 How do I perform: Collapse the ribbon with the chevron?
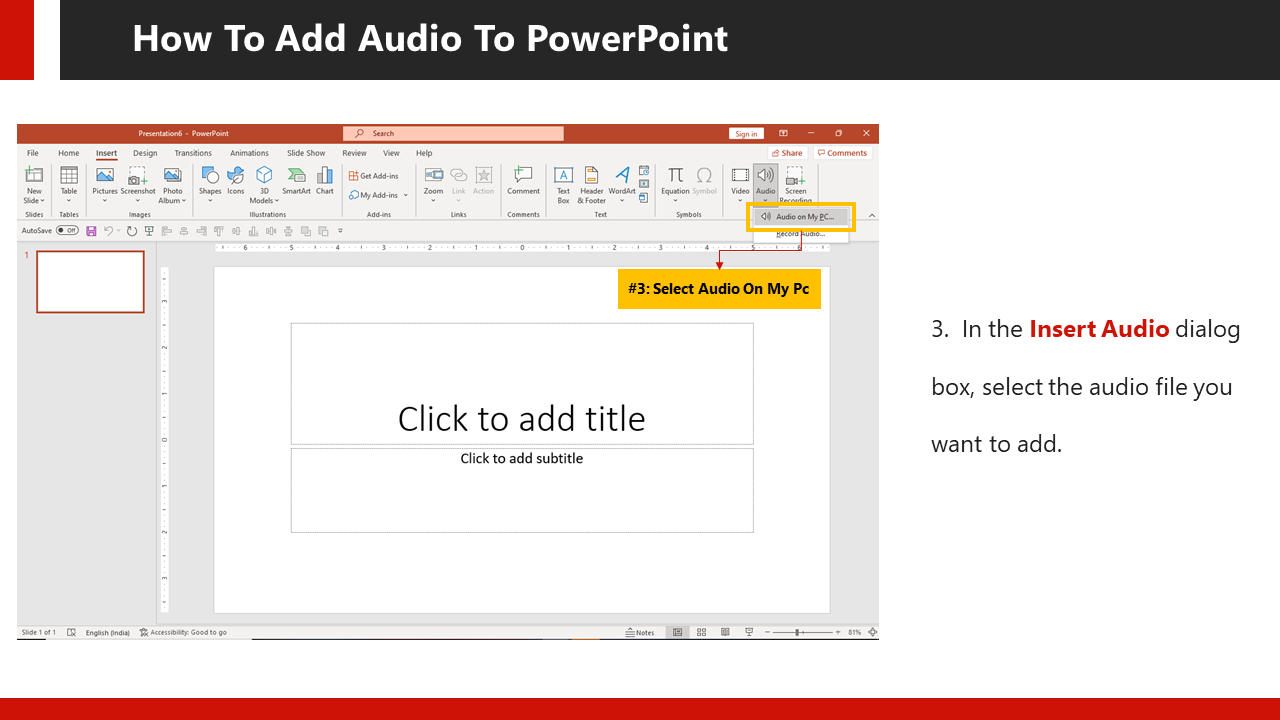coord(872,216)
